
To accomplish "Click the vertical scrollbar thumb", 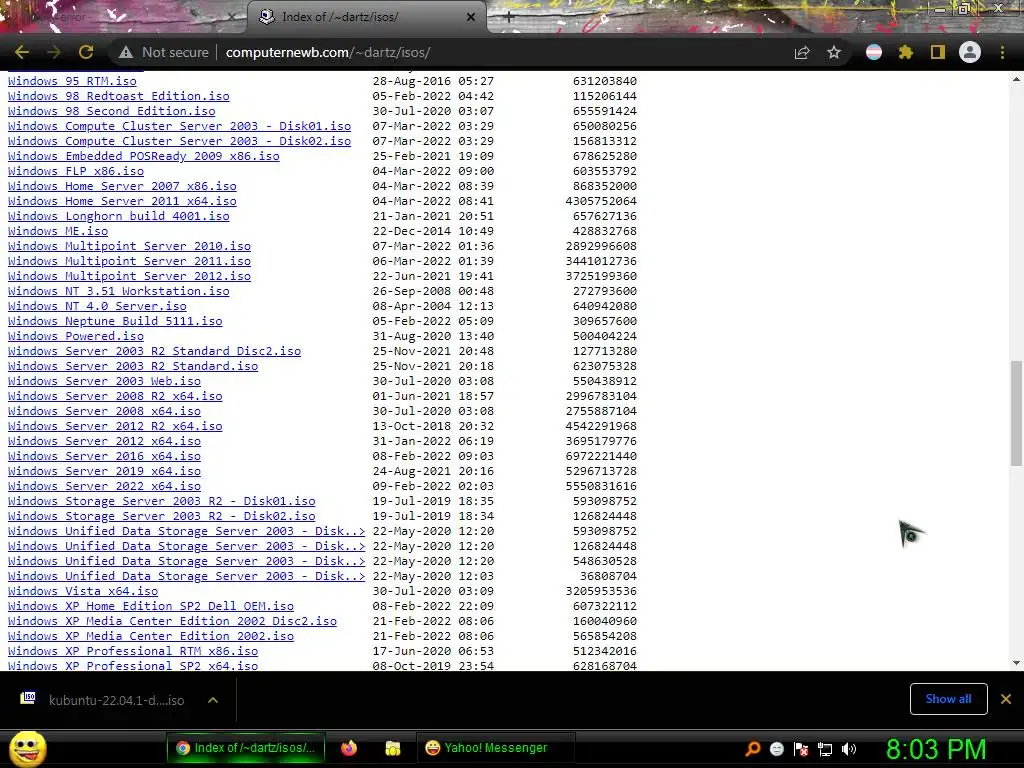I will [1016, 413].
